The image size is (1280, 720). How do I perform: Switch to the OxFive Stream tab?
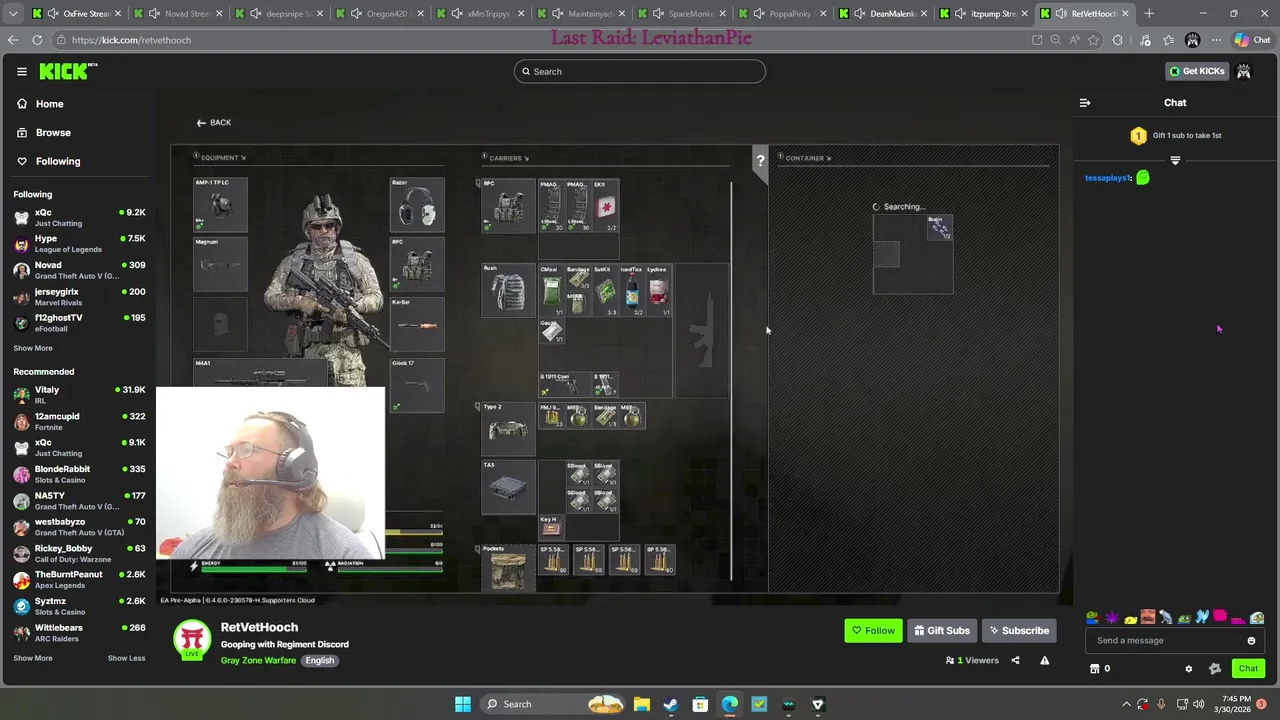[77, 14]
